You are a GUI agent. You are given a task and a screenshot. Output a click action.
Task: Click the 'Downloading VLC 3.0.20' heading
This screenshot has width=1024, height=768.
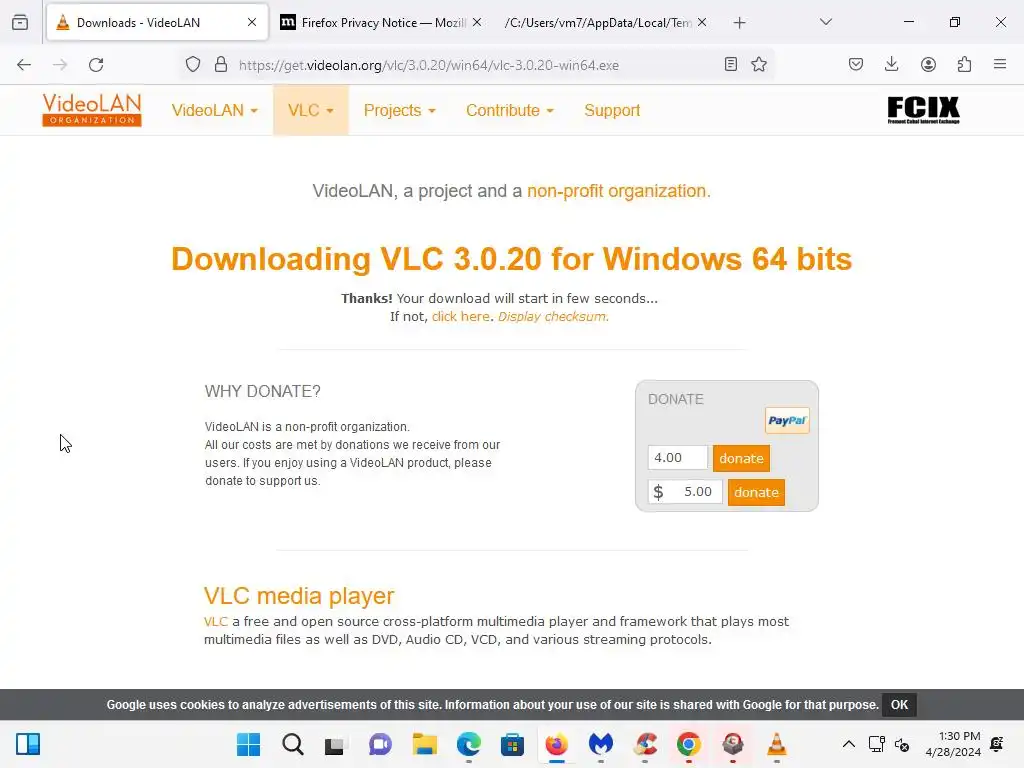tap(511, 259)
